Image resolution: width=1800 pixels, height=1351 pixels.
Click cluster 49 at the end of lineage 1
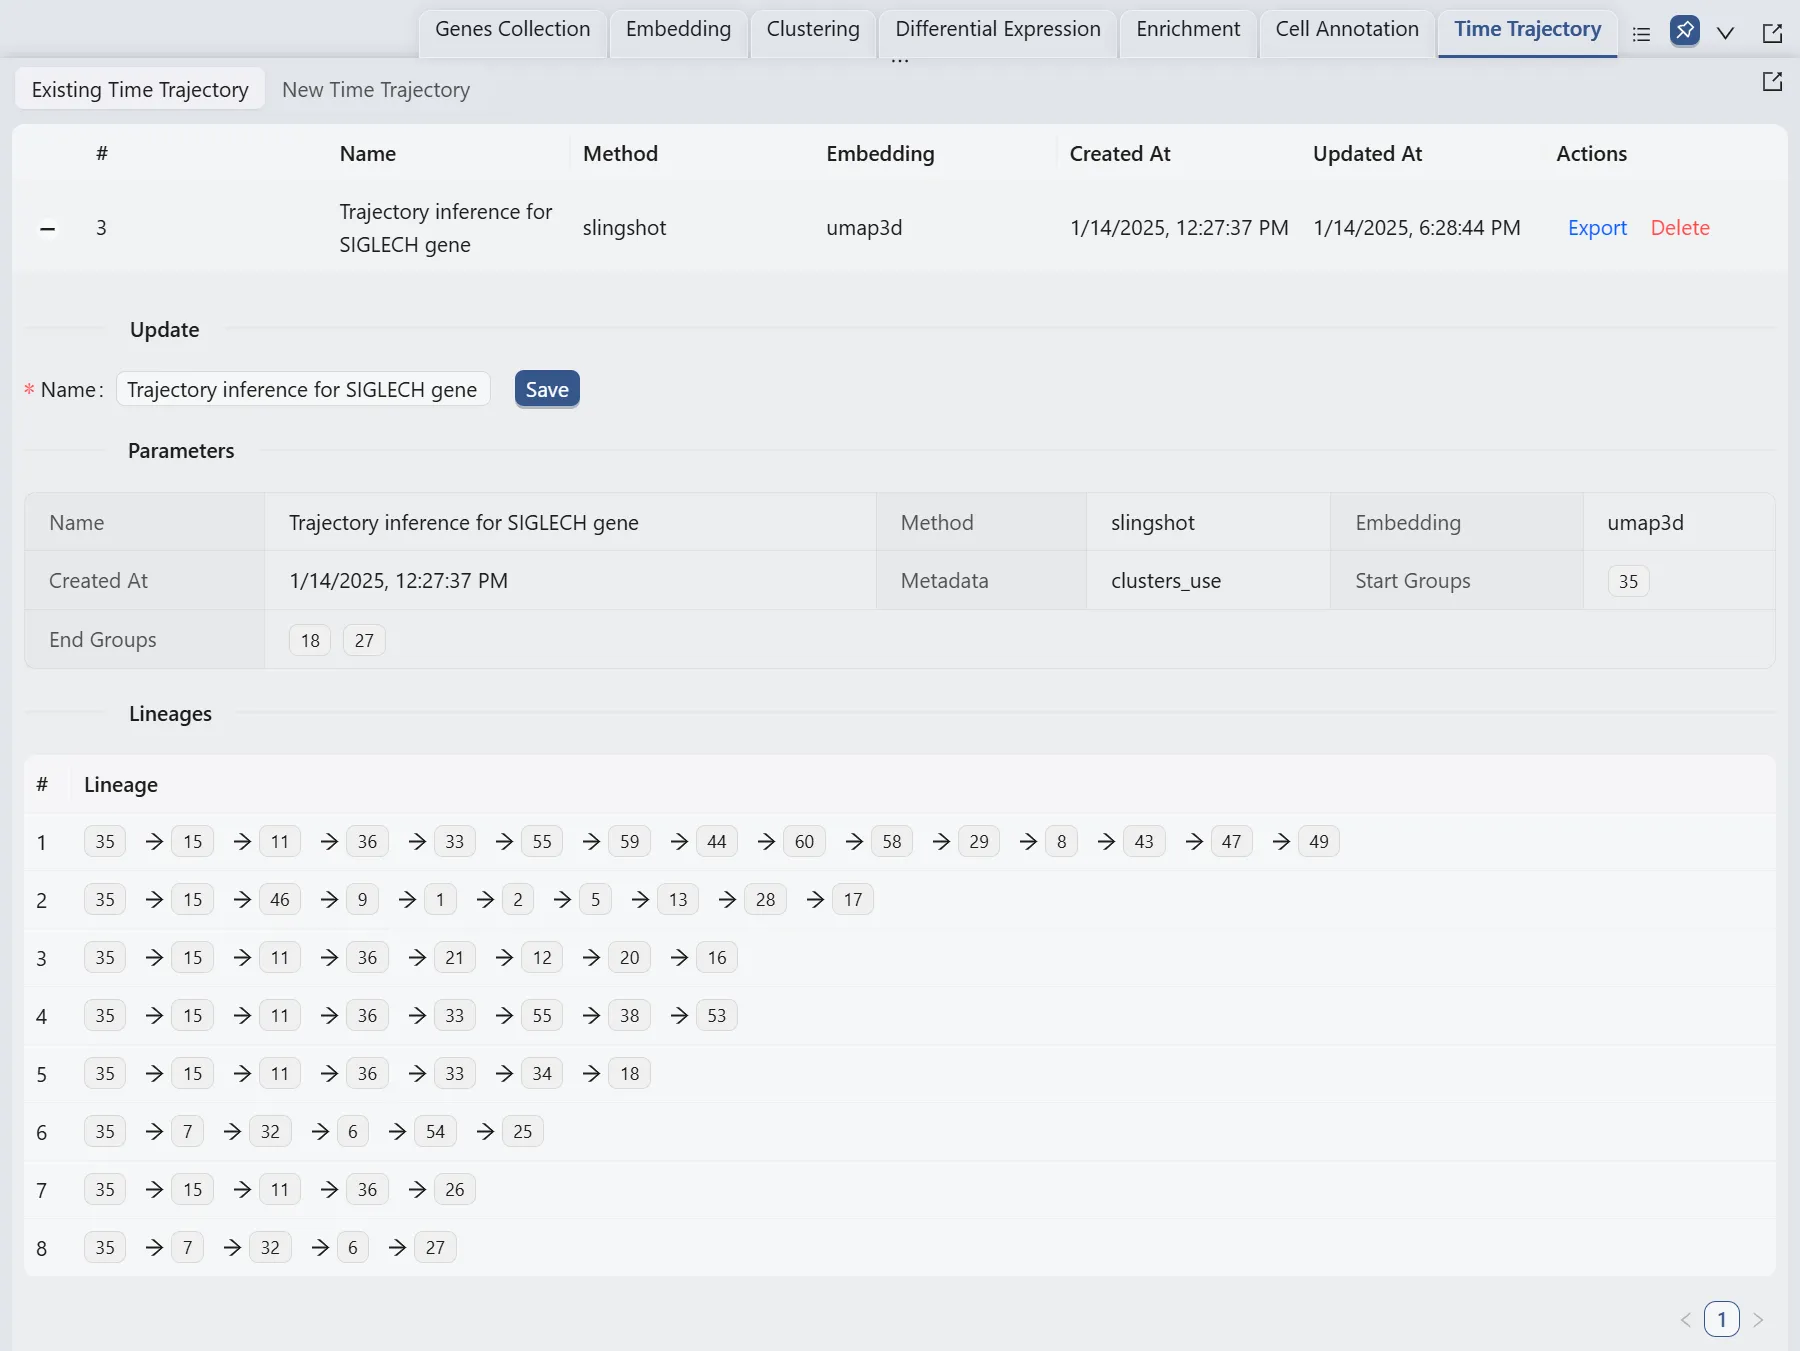coord(1318,842)
